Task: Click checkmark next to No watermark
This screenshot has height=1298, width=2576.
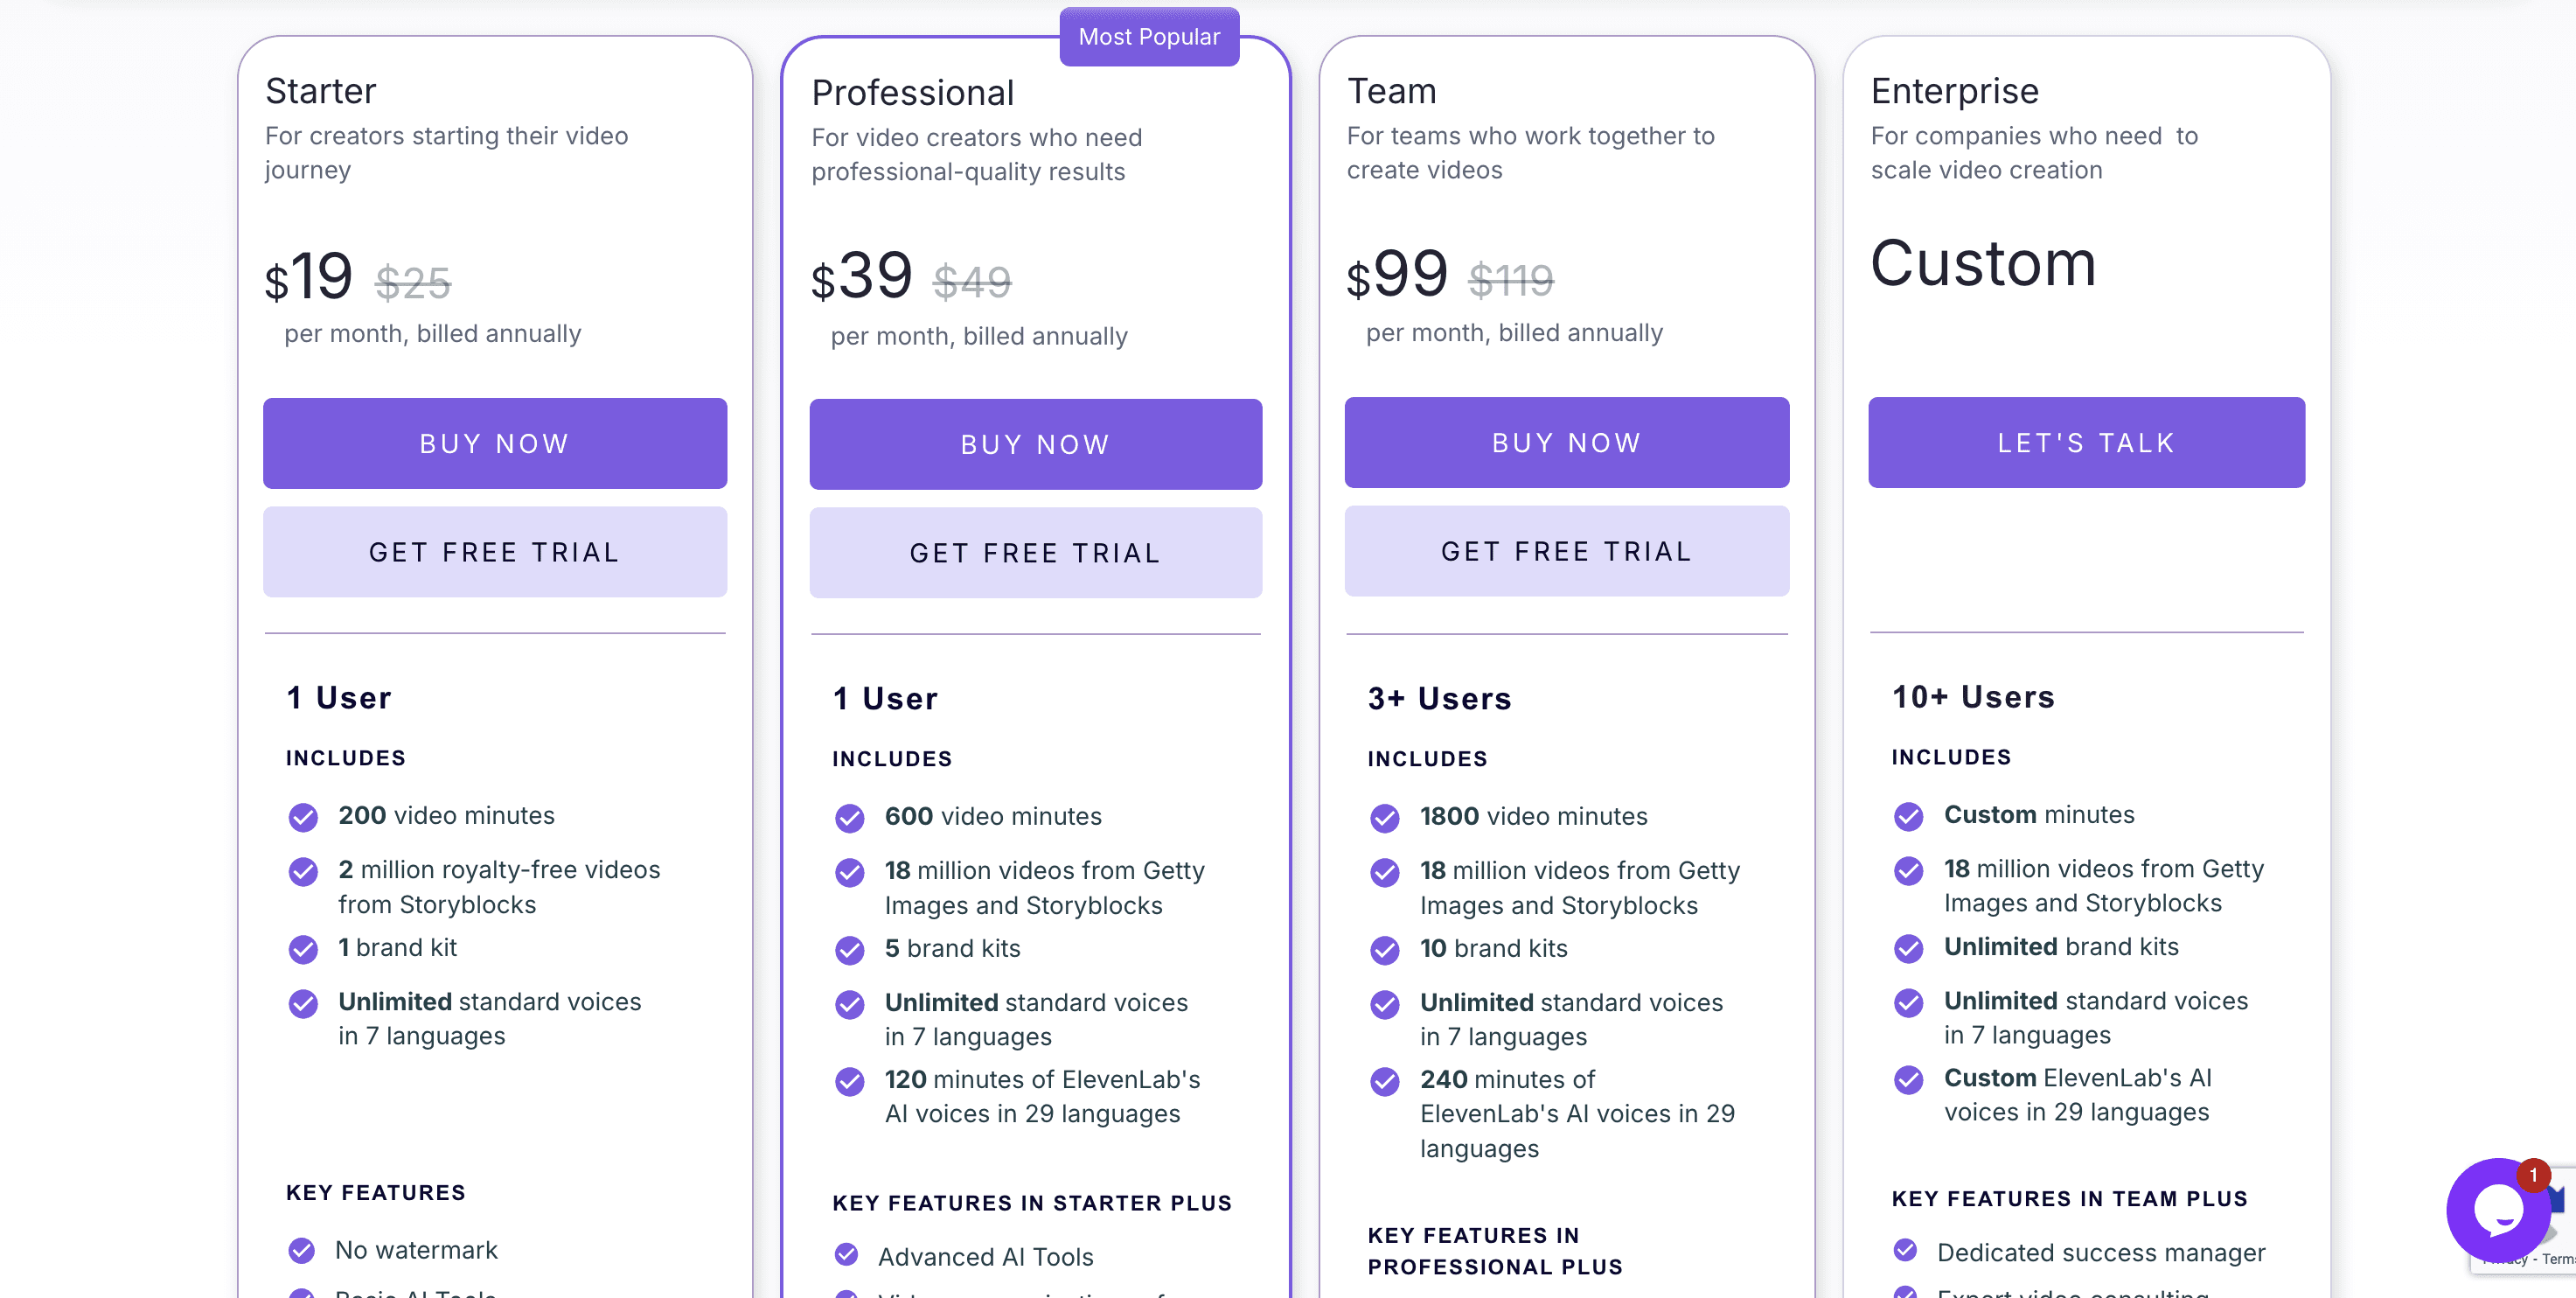Action: point(301,1250)
